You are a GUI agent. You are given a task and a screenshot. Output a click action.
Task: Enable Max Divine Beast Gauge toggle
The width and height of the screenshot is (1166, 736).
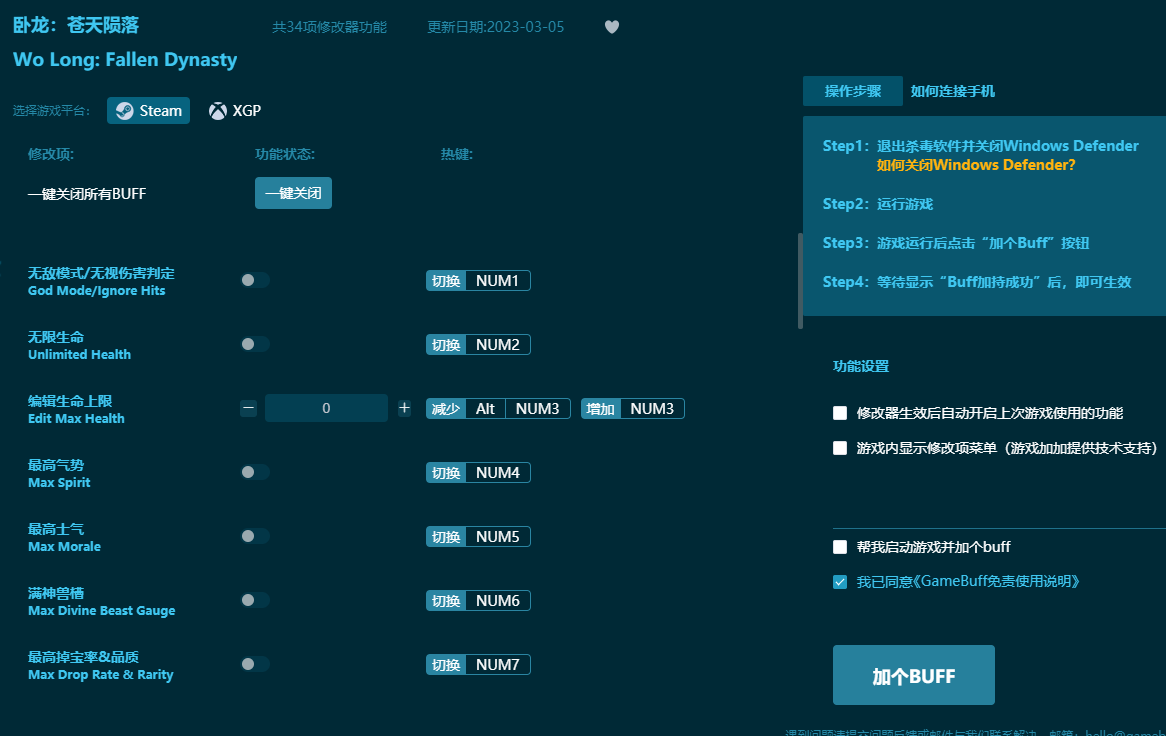point(255,600)
